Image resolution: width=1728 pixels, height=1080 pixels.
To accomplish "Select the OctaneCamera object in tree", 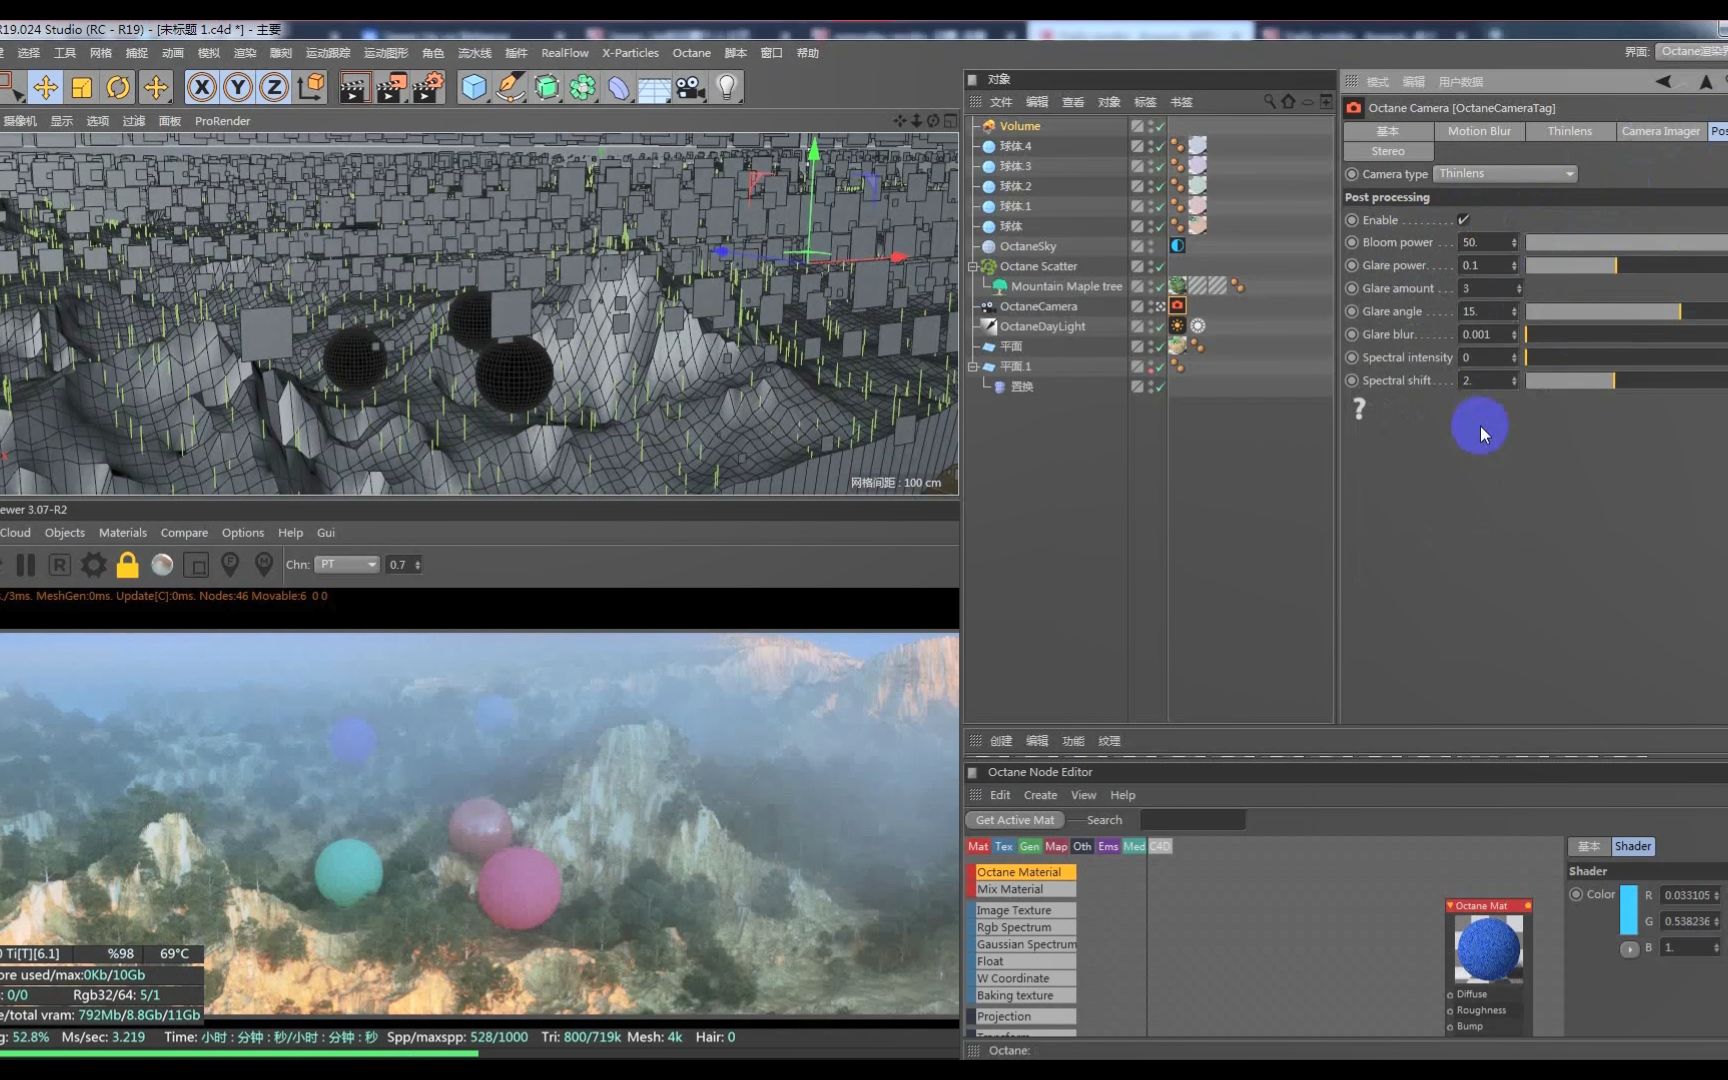I will 1038,307.
